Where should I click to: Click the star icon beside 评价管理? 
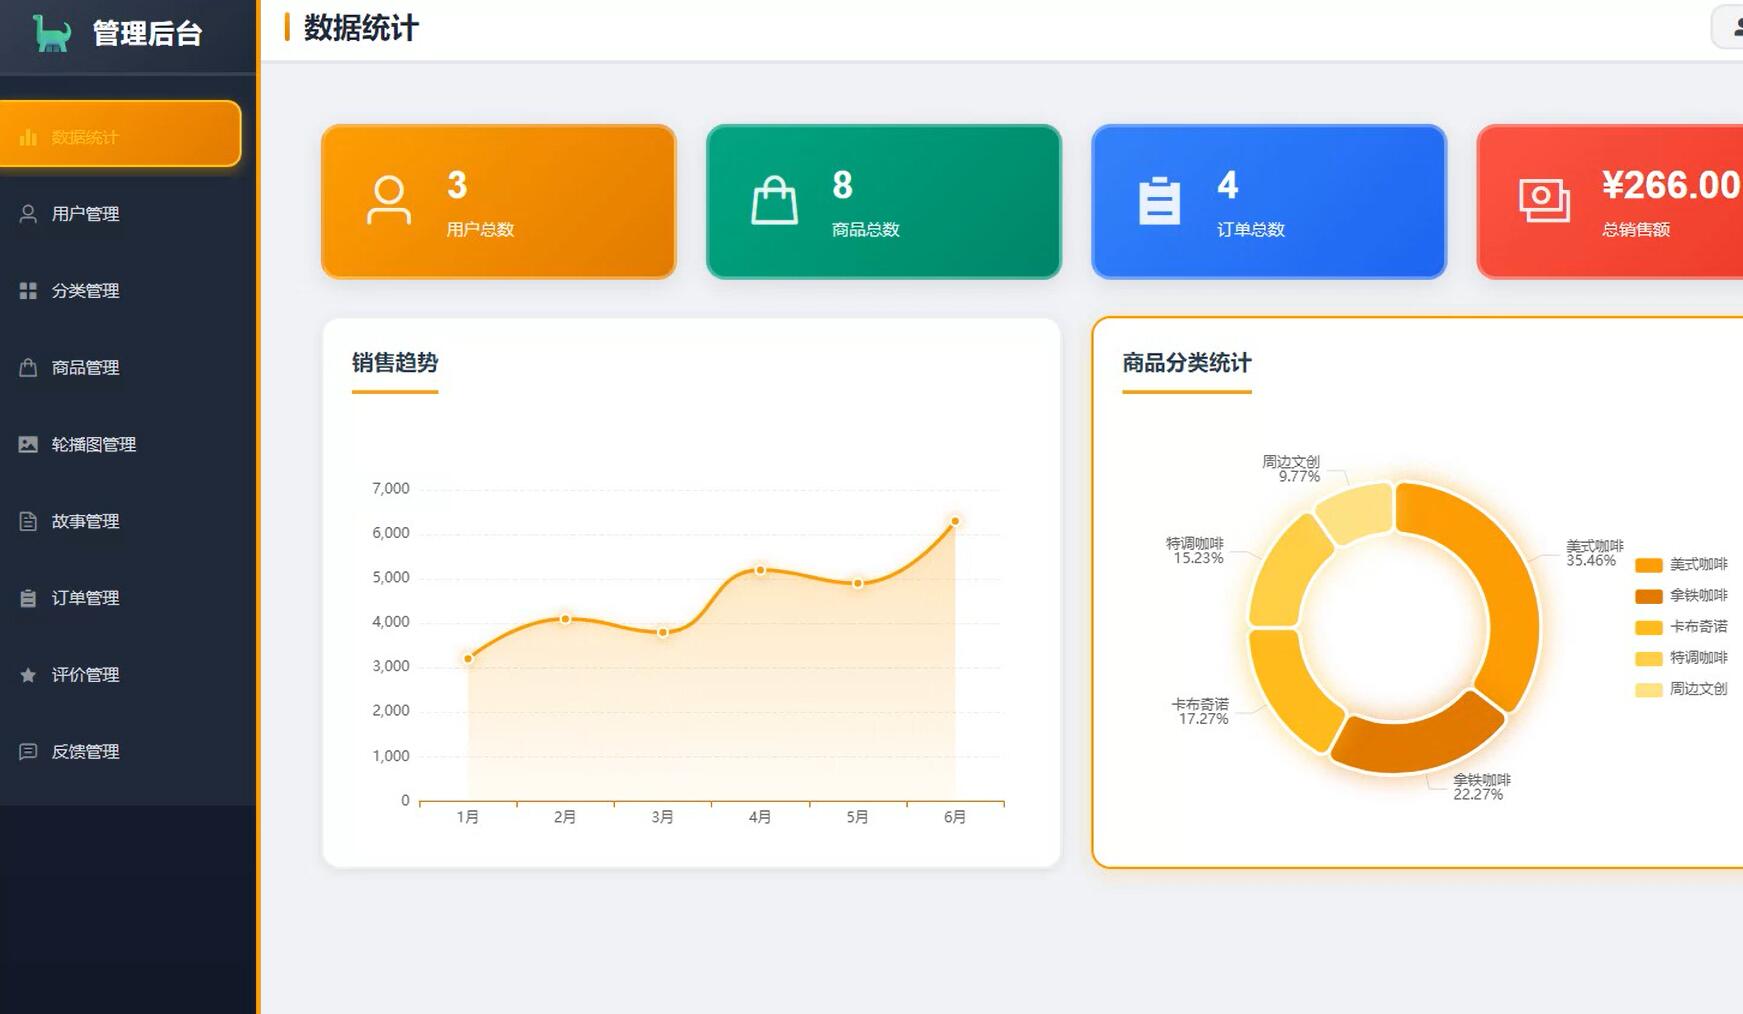click(x=28, y=675)
